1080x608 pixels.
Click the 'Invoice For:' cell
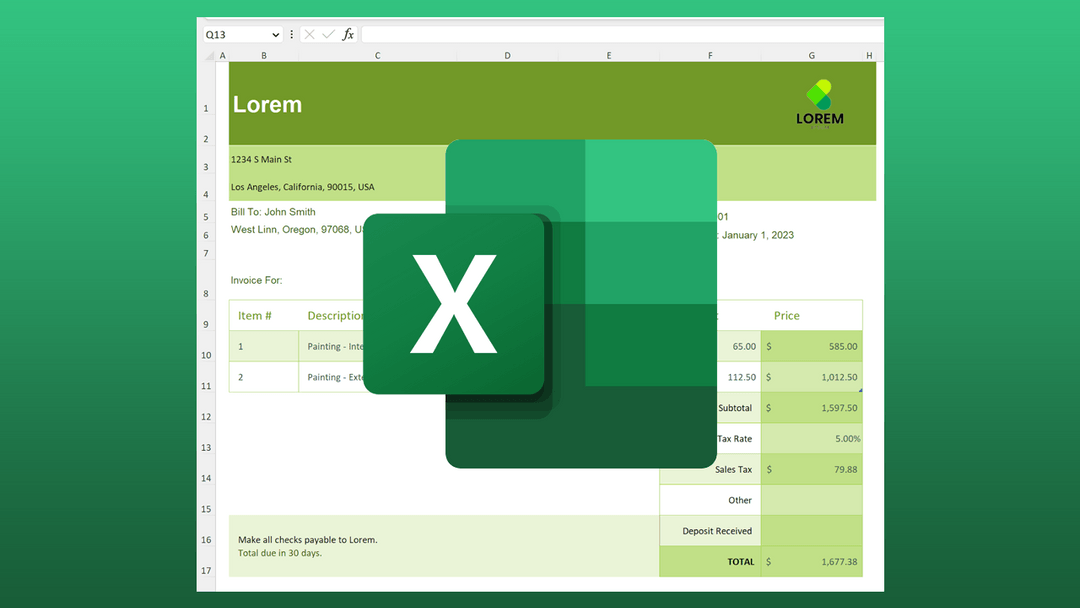point(256,280)
